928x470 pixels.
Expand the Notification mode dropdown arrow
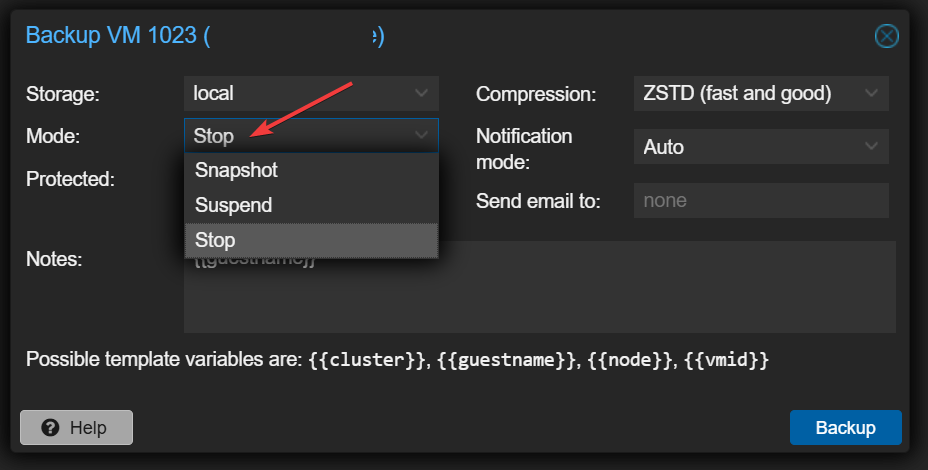(872, 147)
